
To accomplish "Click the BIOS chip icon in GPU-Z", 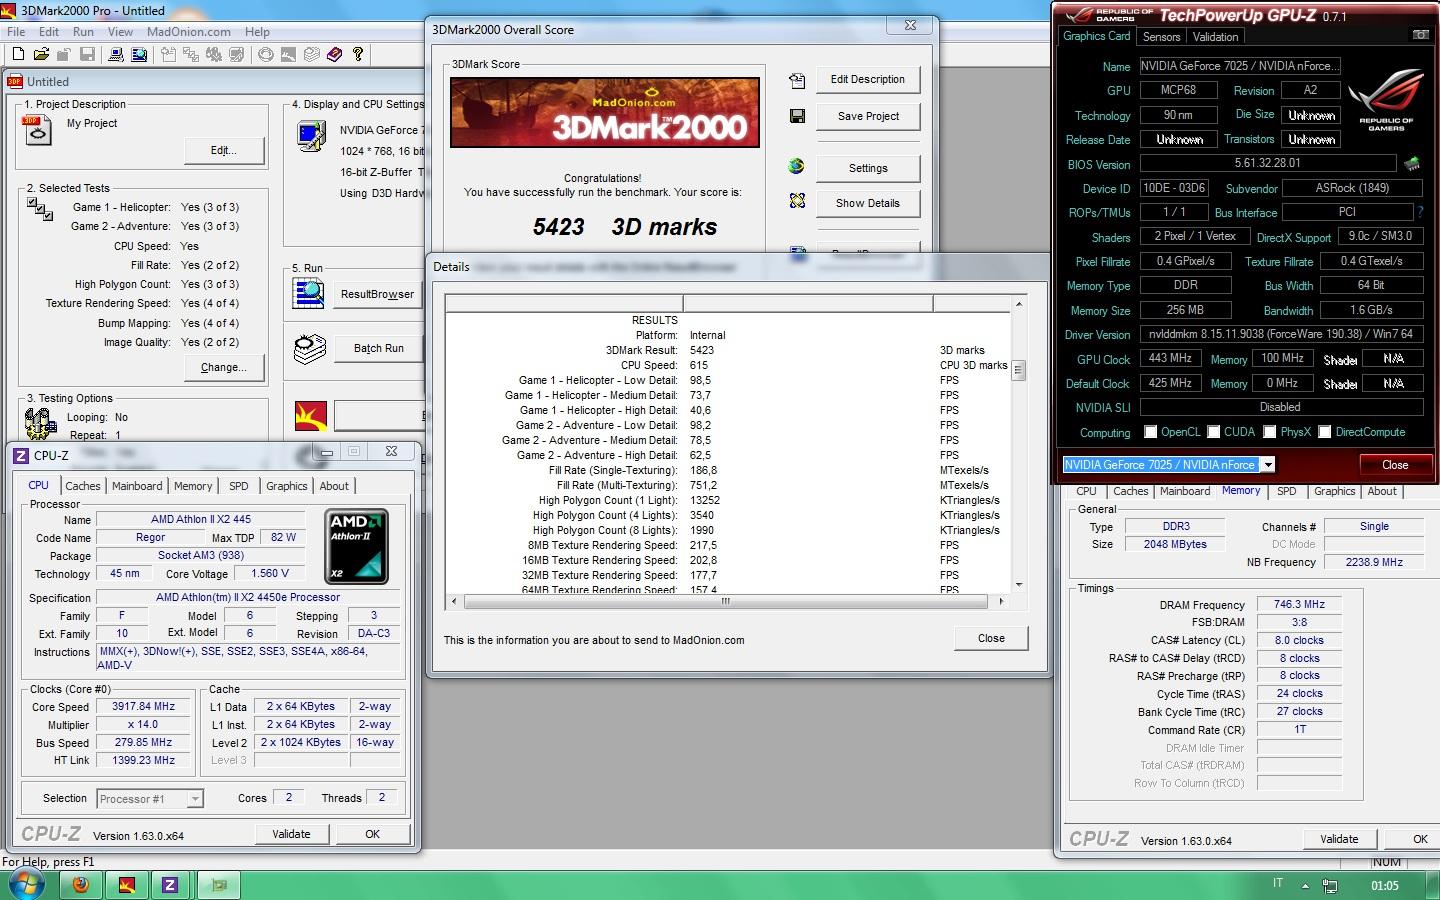I will click(1412, 163).
